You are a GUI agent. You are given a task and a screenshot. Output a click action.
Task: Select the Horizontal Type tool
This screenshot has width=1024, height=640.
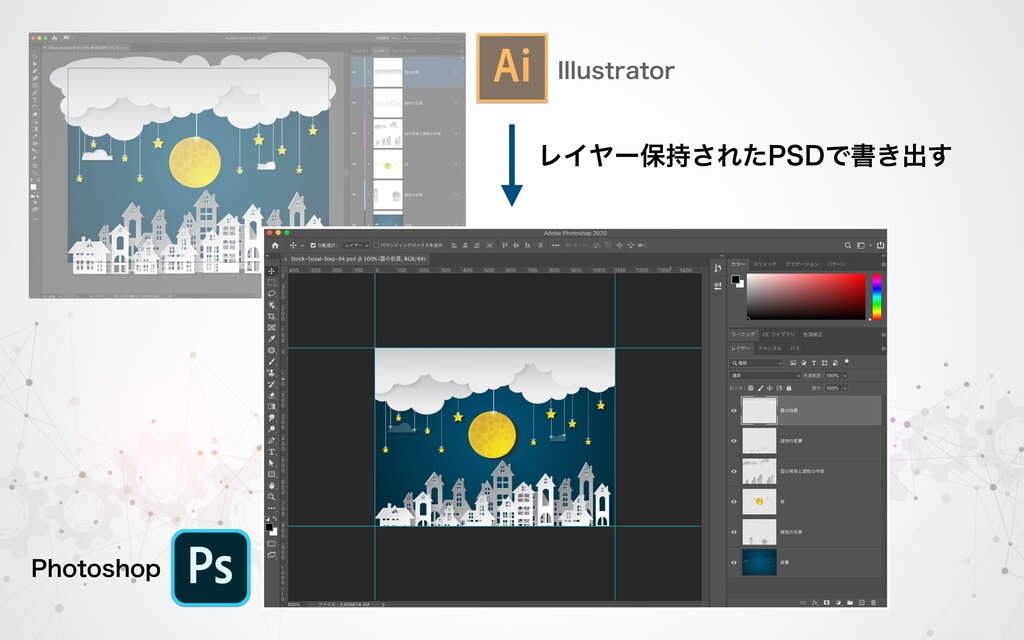coord(272,451)
